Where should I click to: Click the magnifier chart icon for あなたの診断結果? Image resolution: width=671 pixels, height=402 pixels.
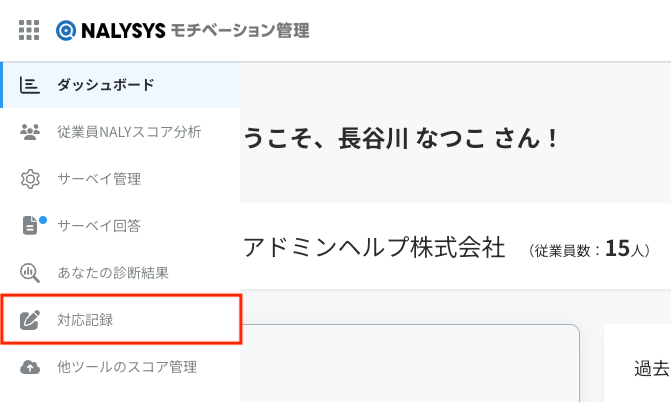pyautogui.click(x=30, y=273)
